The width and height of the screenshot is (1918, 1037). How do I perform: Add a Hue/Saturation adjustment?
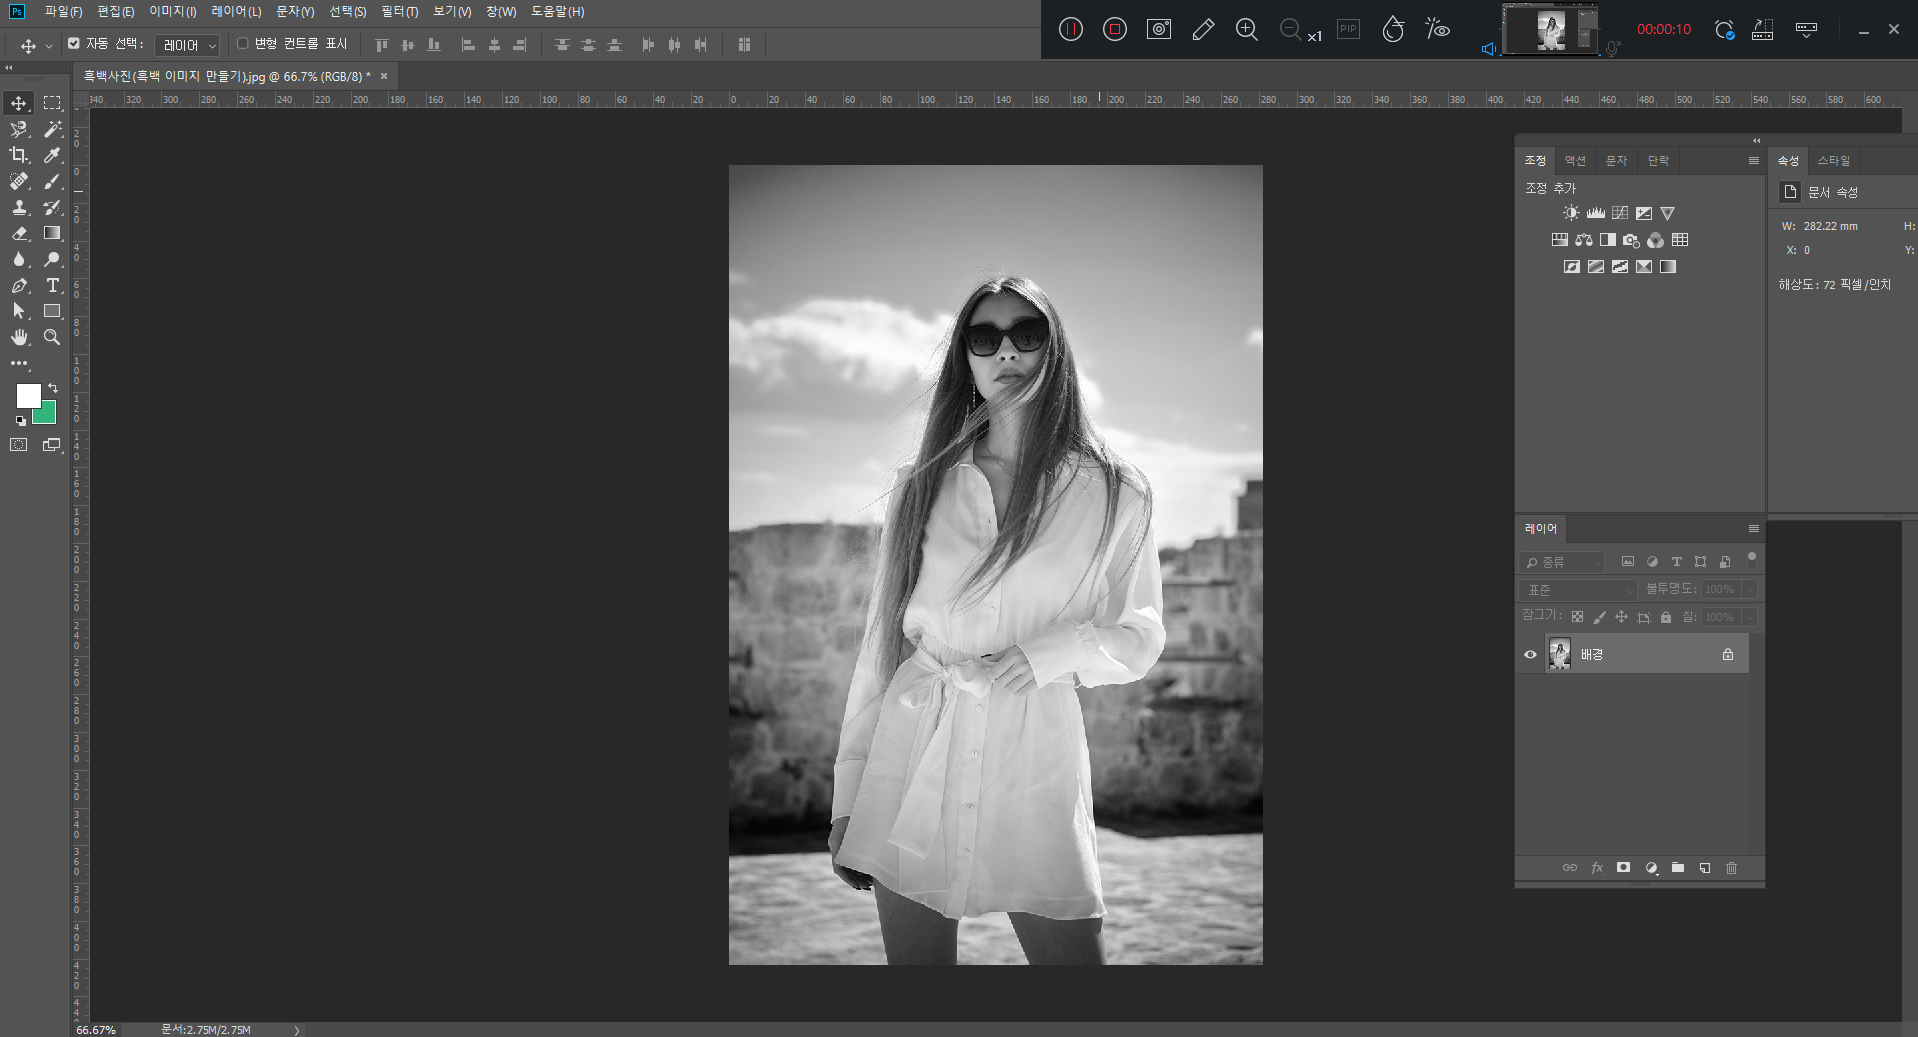pyautogui.click(x=1559, y=240)
